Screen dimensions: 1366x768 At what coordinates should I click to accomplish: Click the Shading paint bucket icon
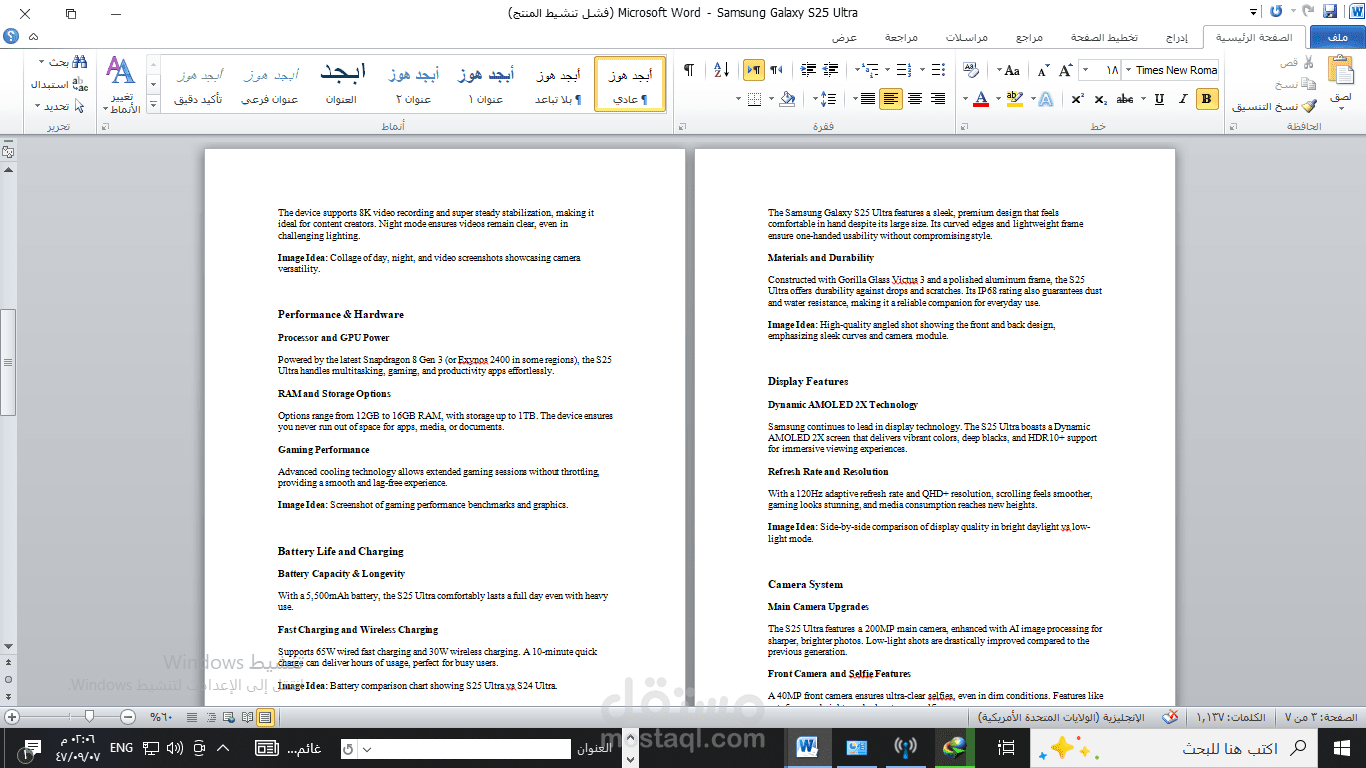pos(787,99)
